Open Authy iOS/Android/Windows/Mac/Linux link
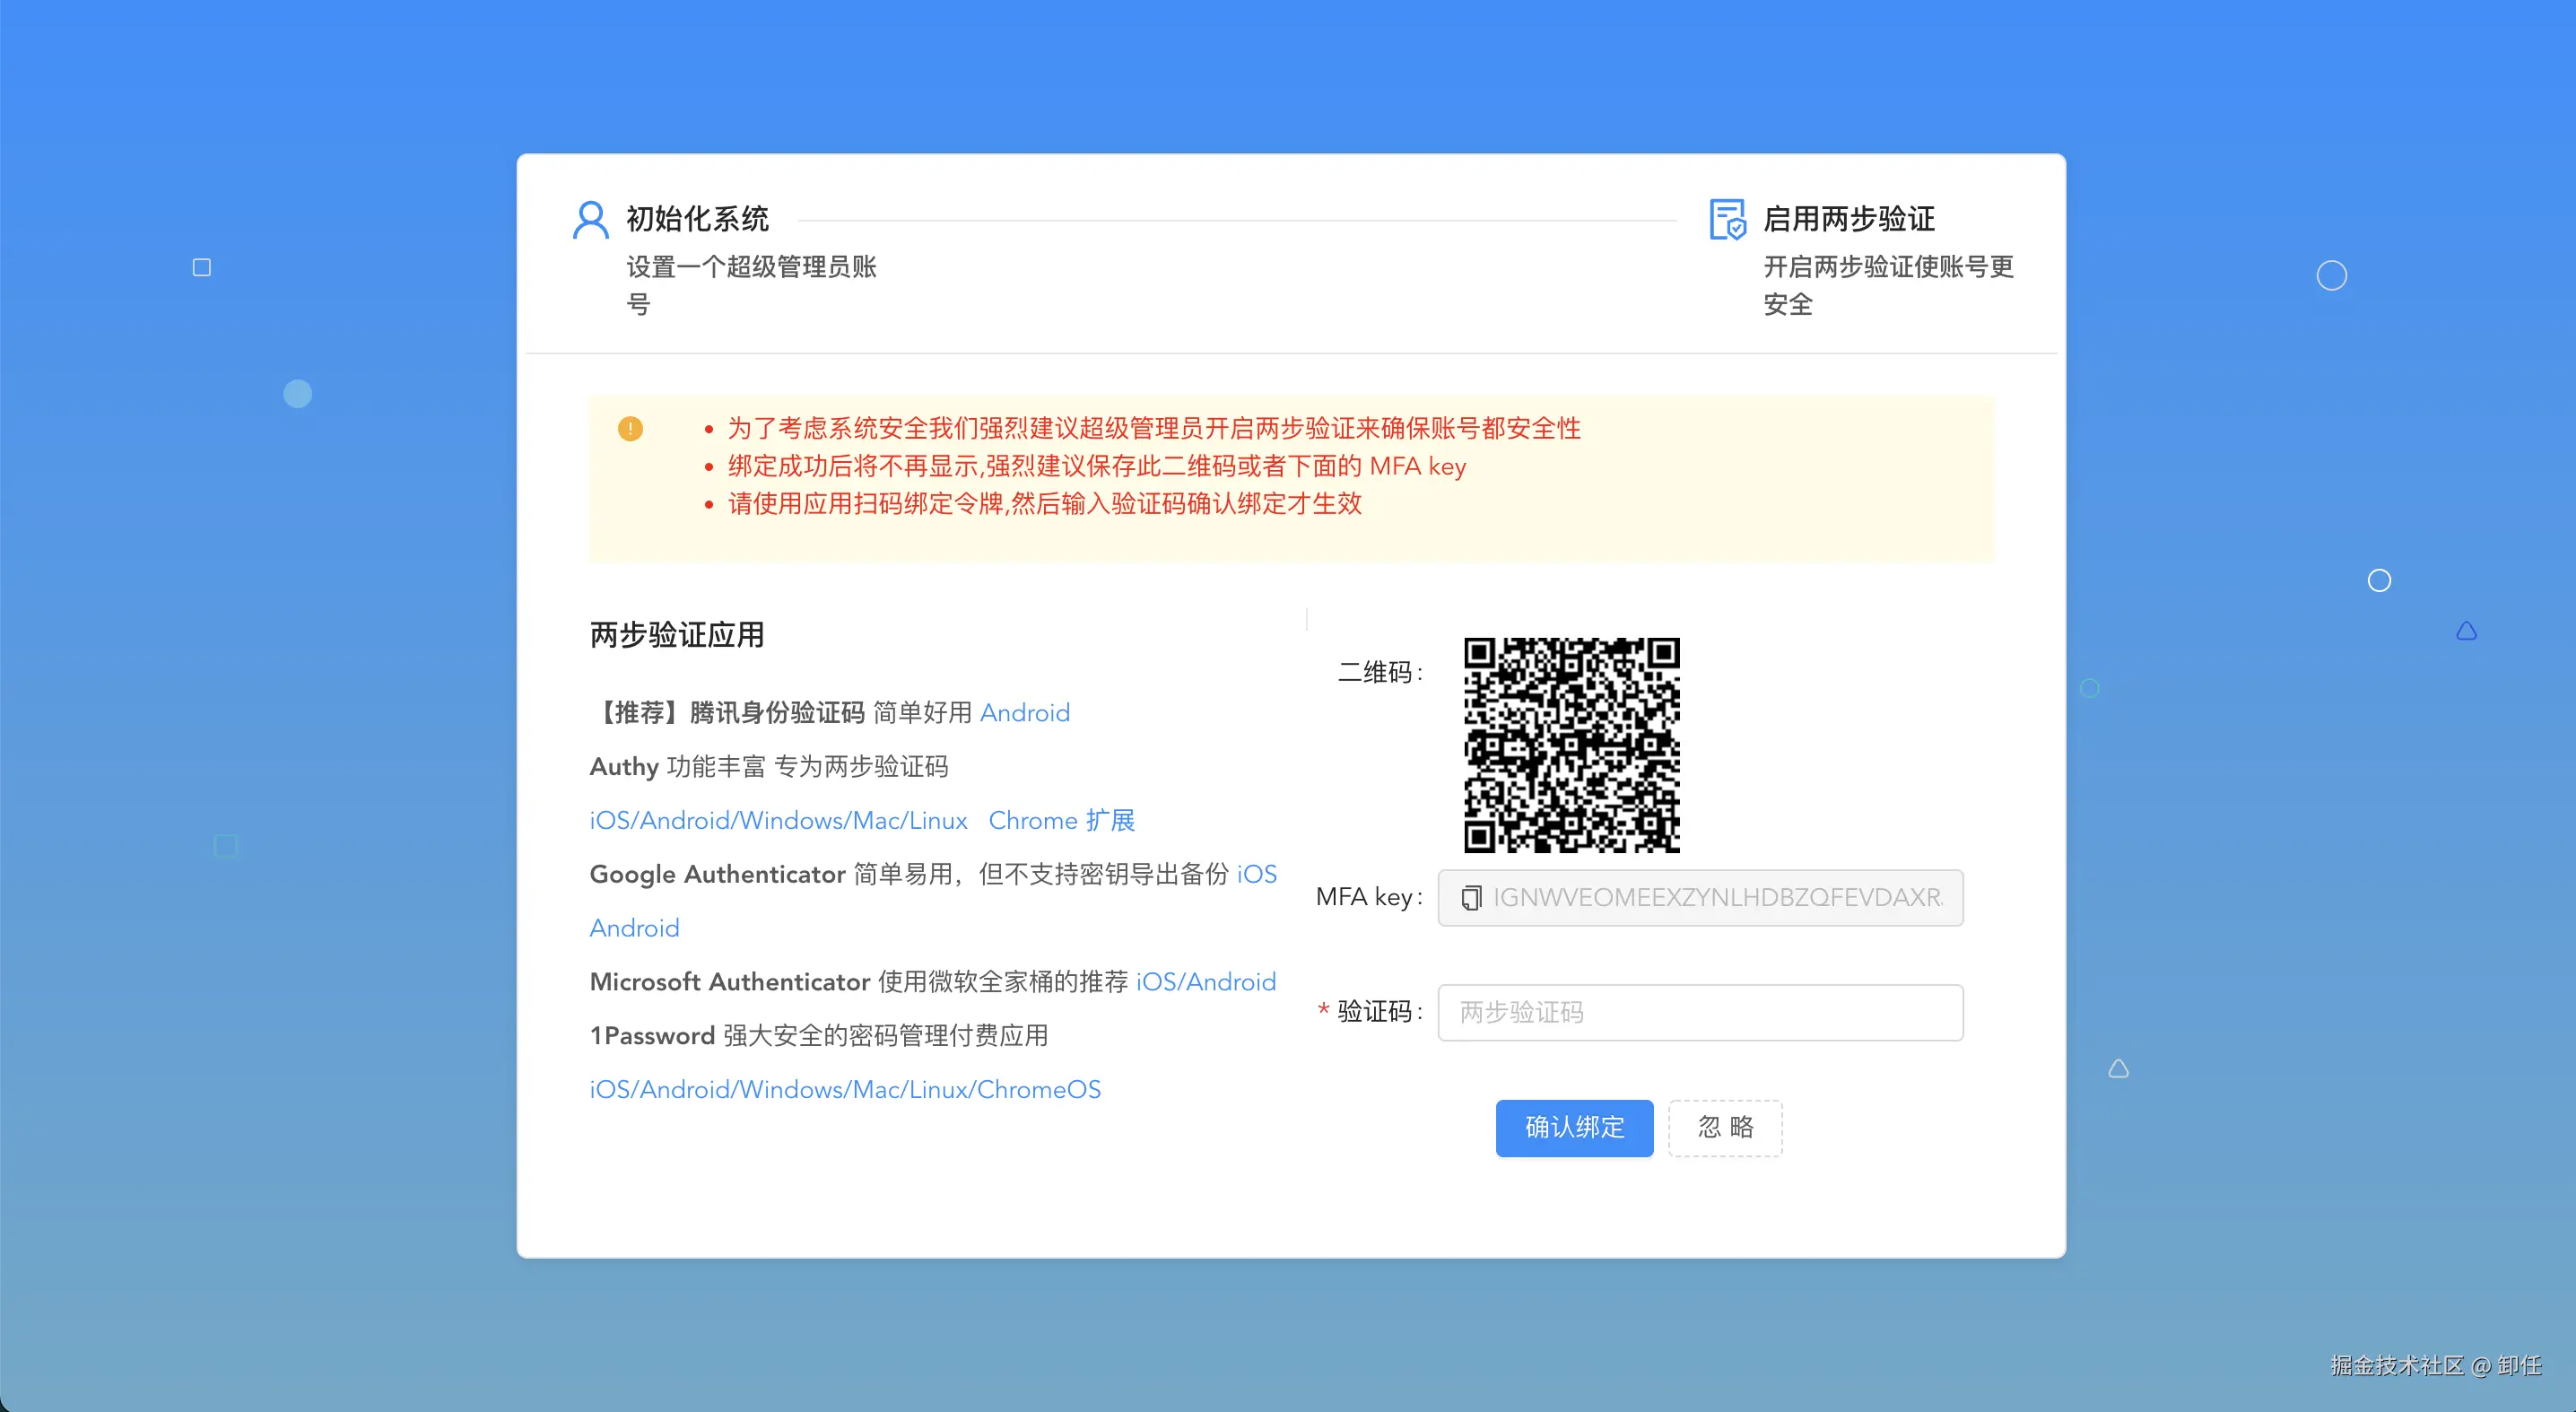The width and height of the screenshot is (2576, 1412). point(778,821)
